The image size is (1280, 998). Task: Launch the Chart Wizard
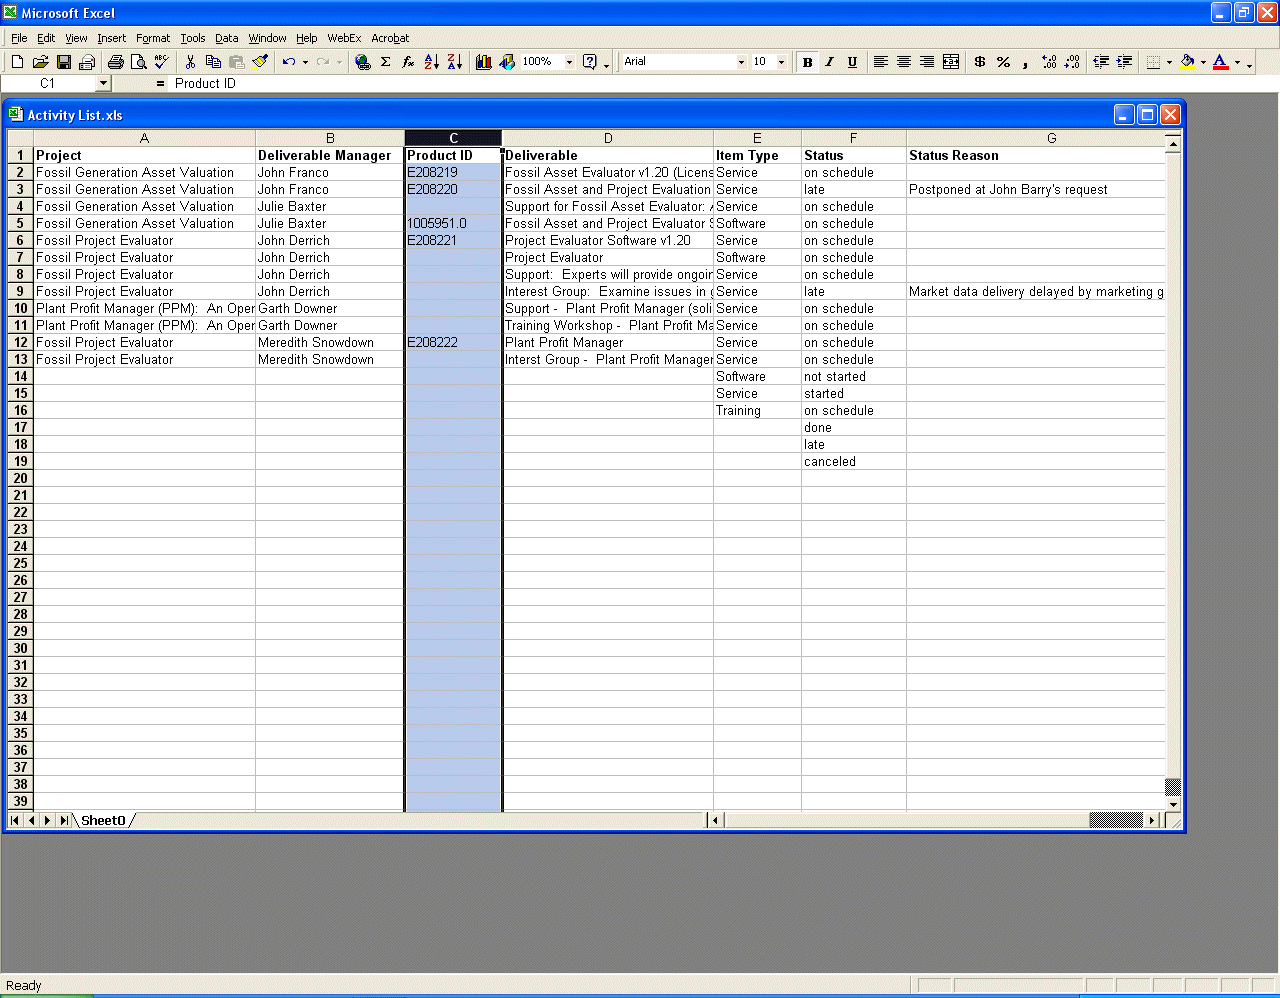click(x=484, y=62)
